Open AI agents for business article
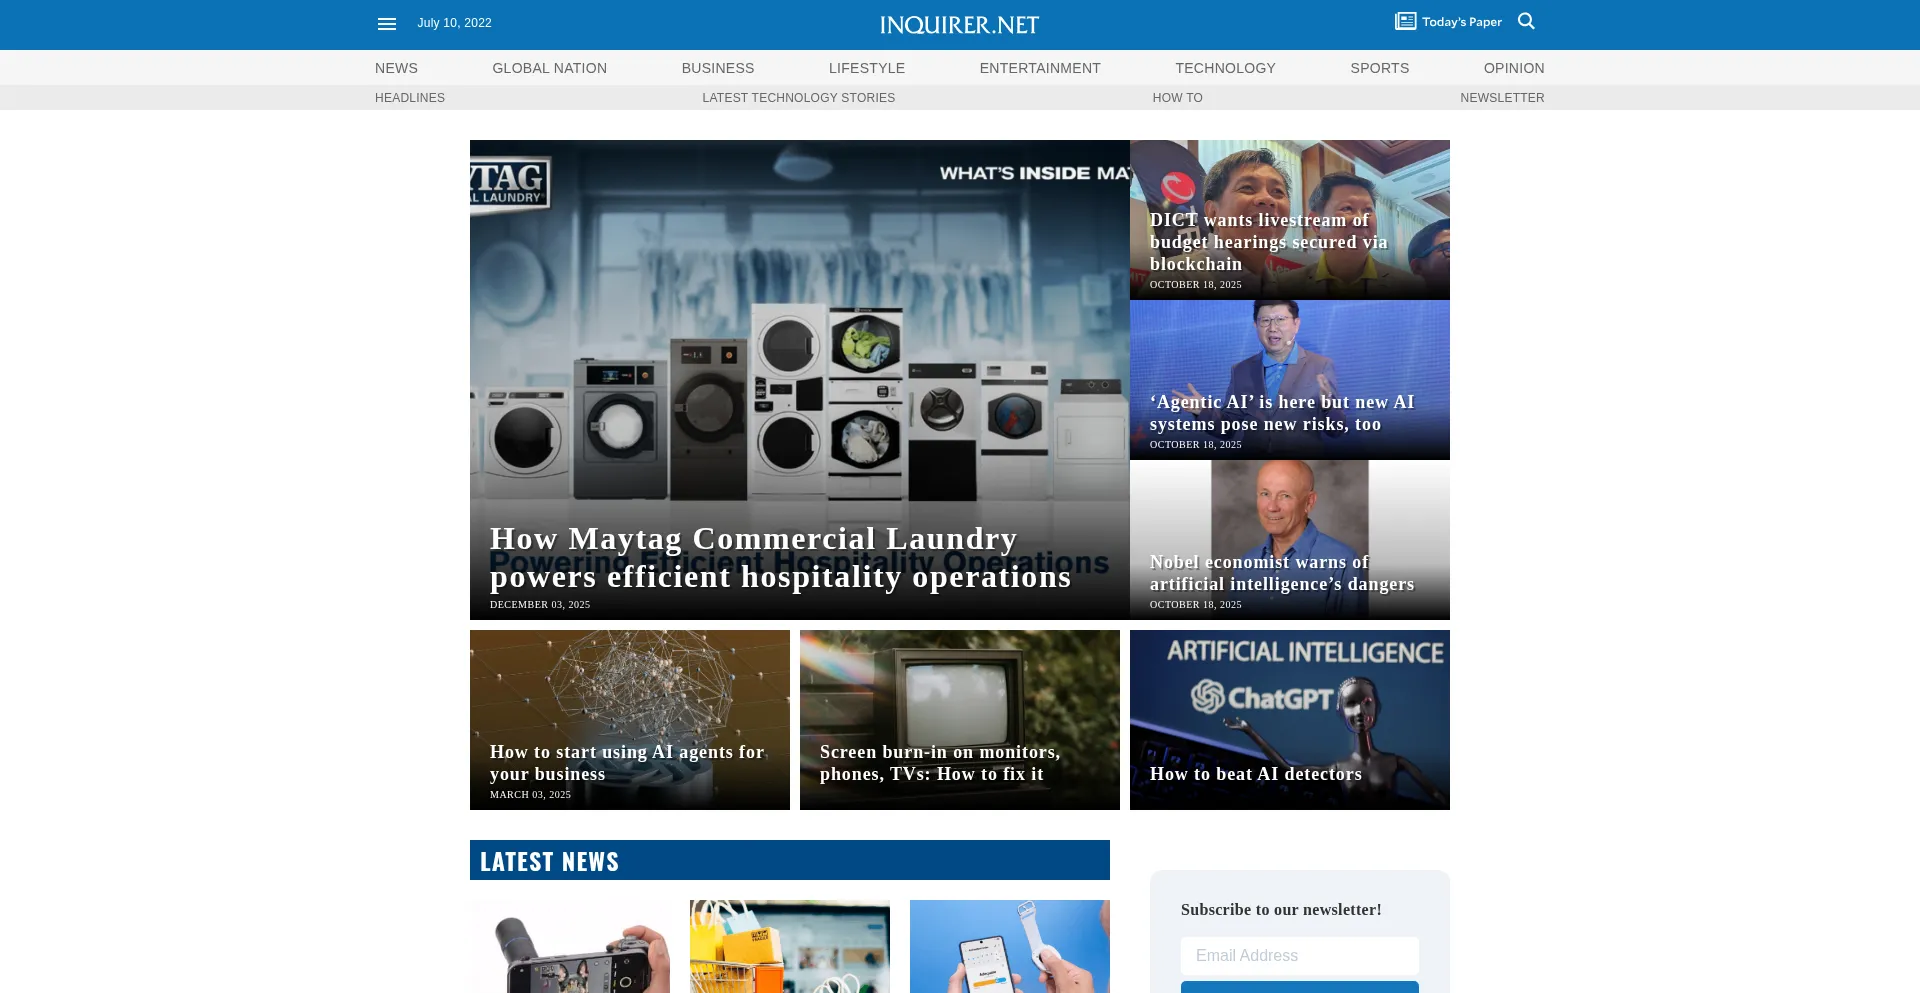This screenshot has height=993, width=1920. 627,763
